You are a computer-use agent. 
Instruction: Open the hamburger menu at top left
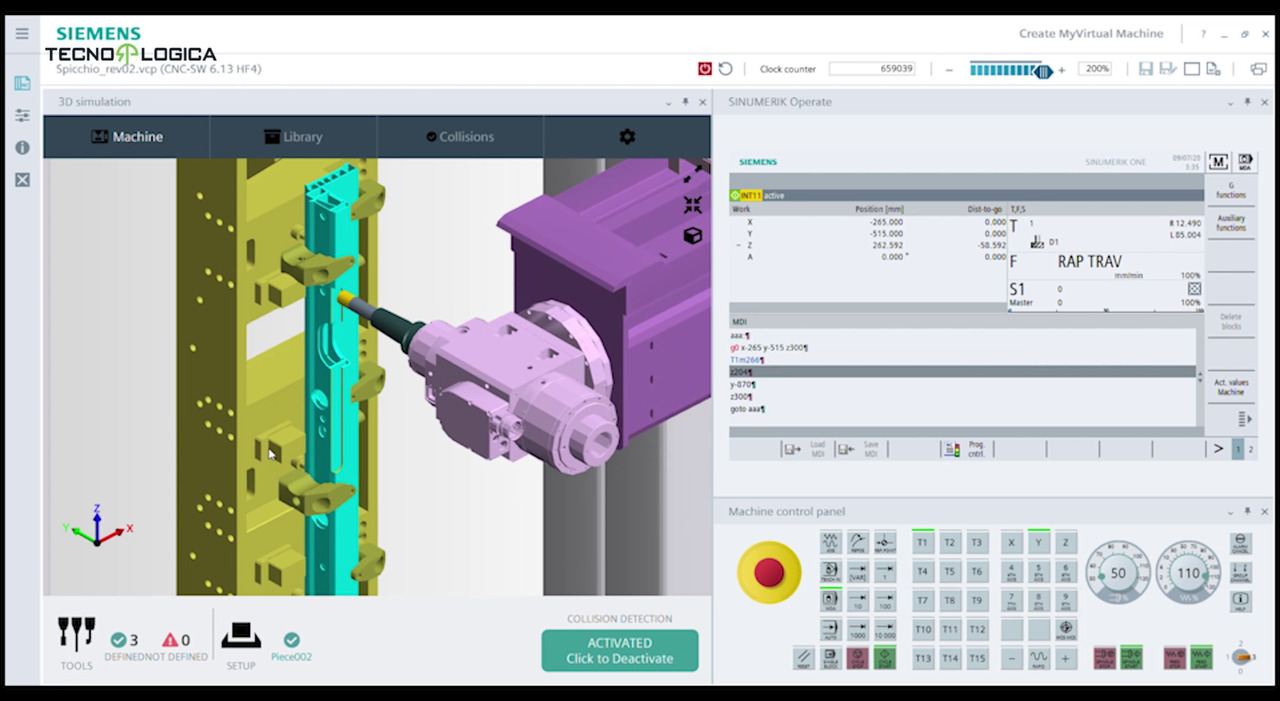coord(22,33)
